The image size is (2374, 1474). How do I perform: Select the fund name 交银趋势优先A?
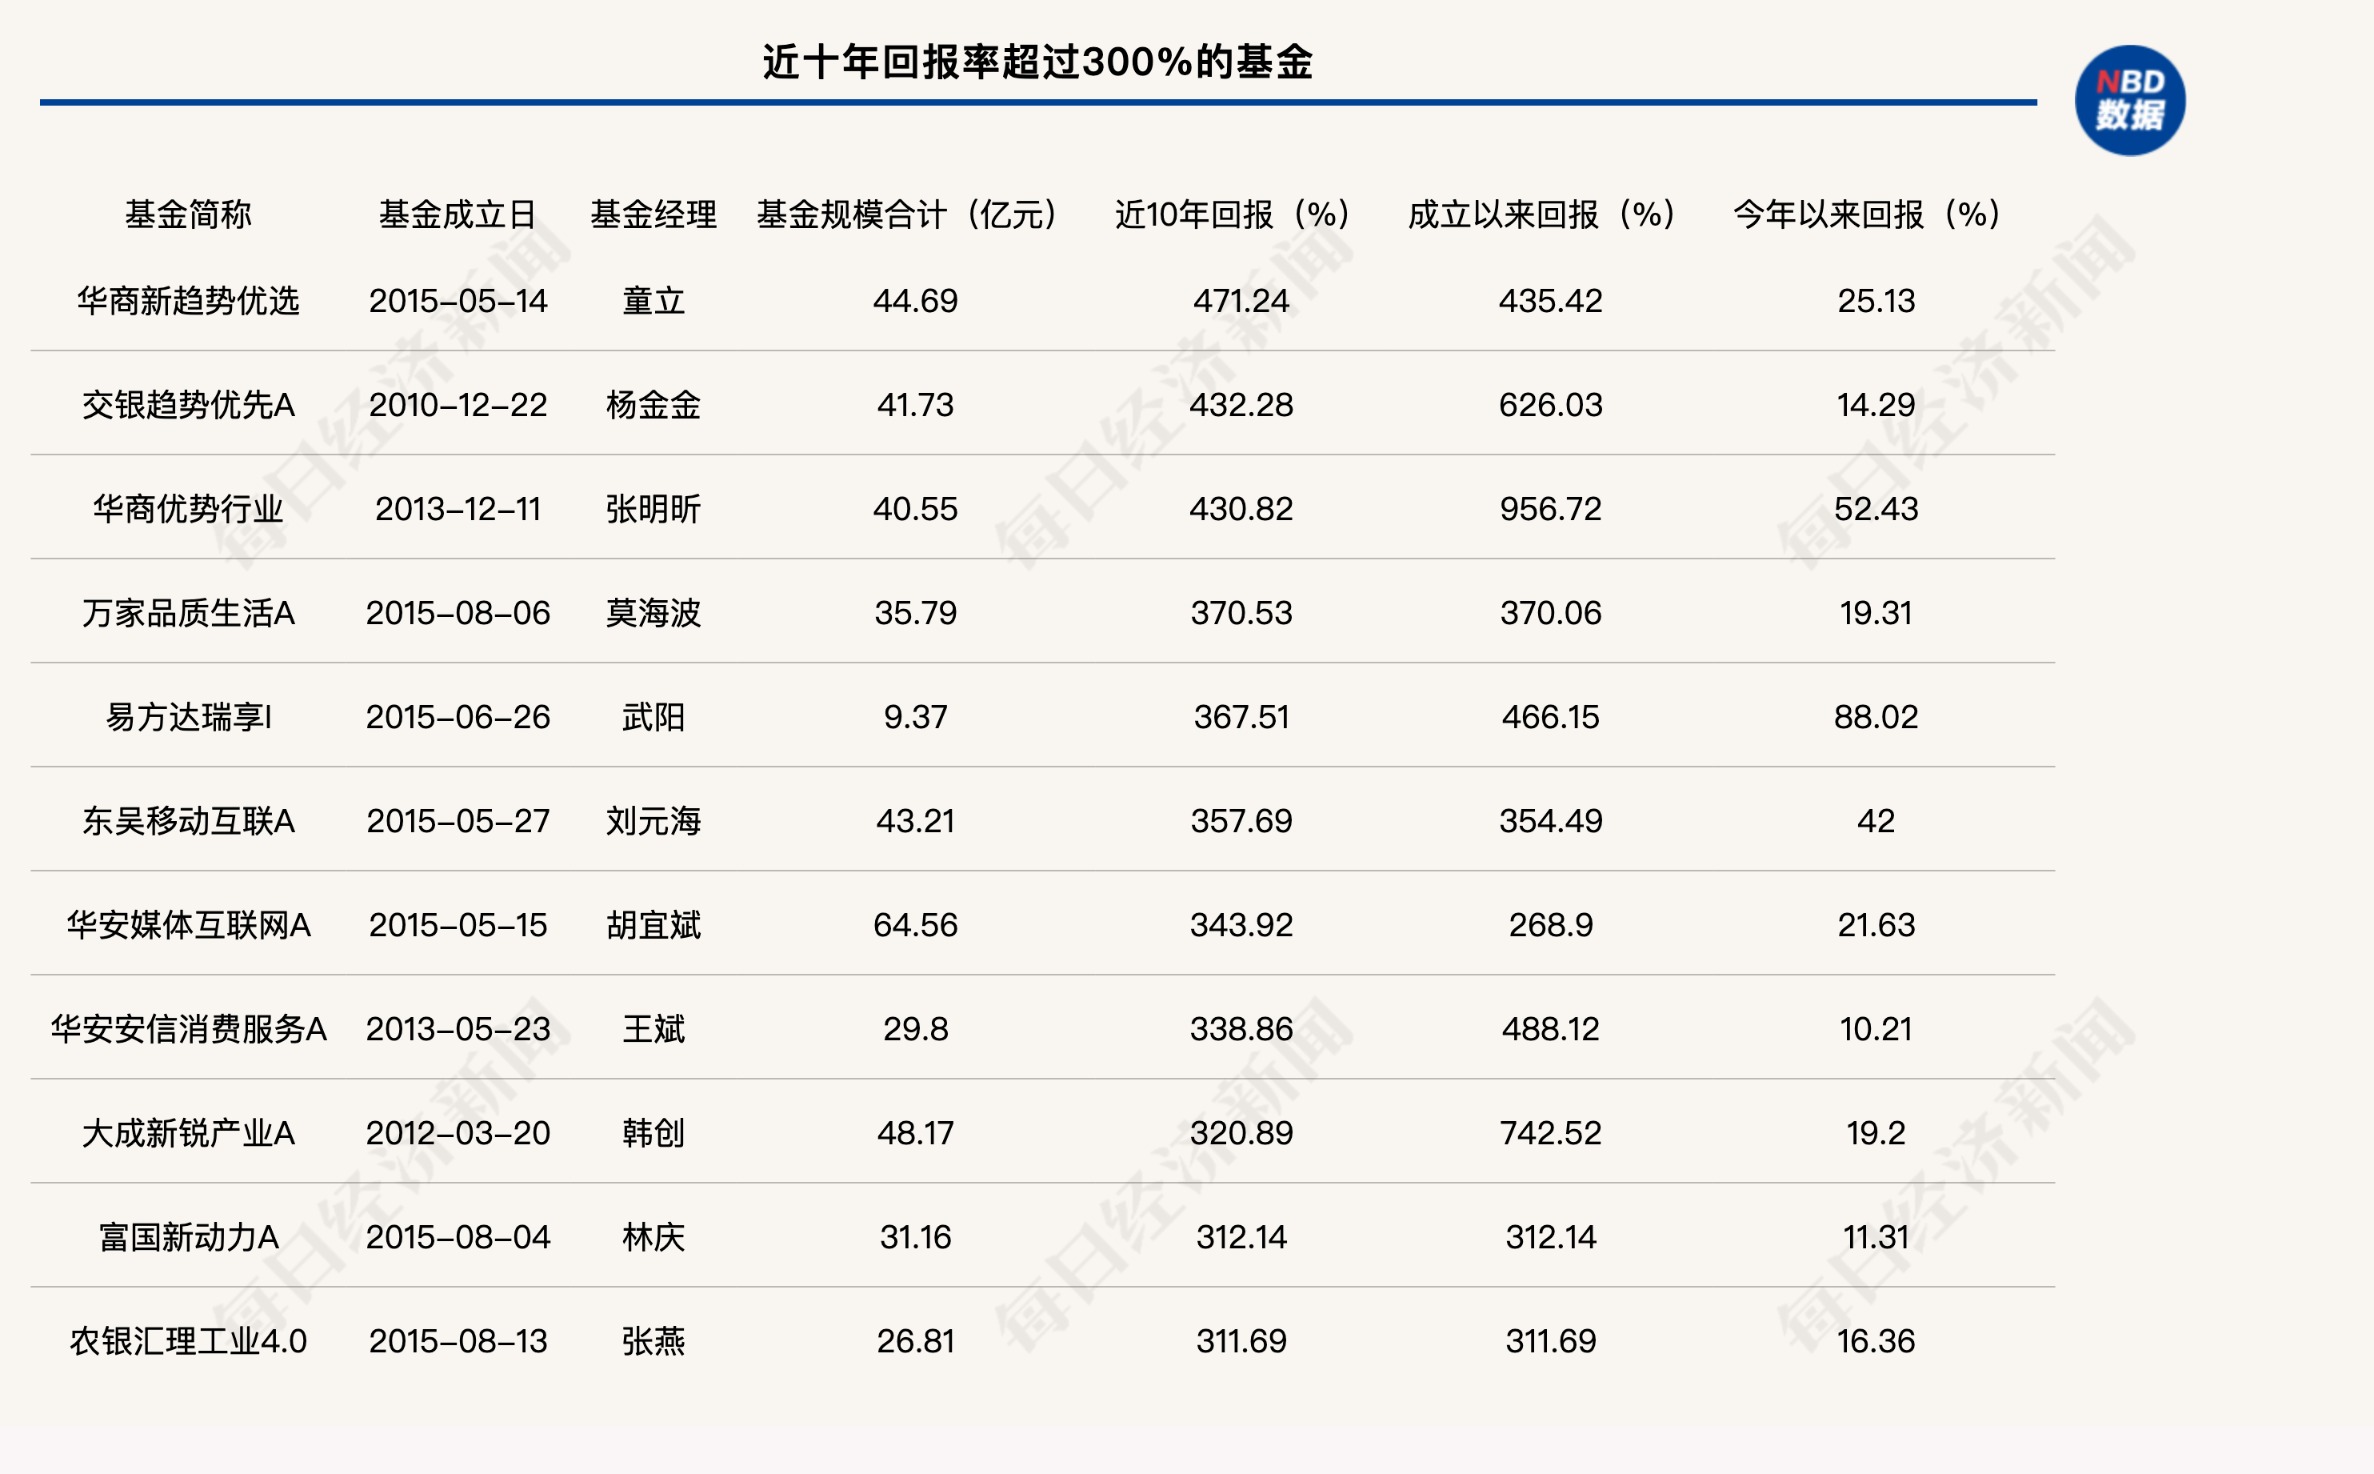tap(188, 405)
